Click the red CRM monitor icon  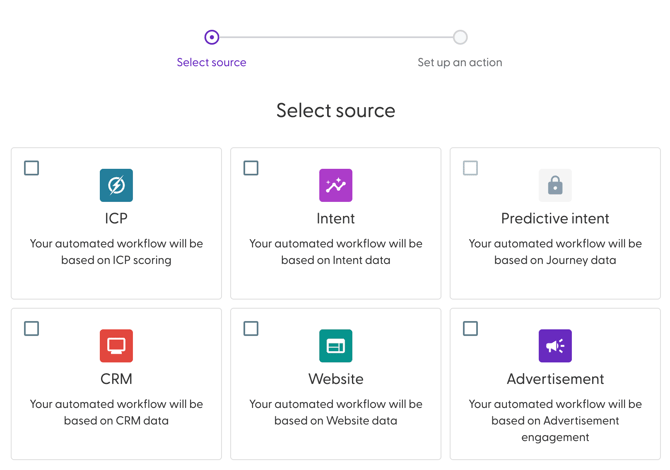(116, 346)
